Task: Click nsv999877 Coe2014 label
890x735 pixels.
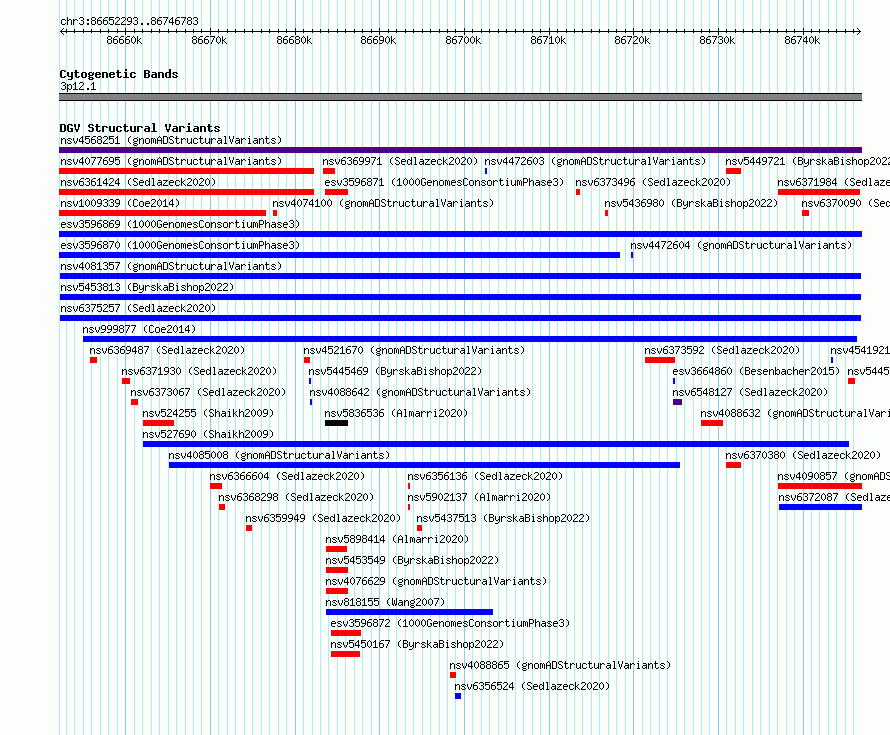Action: point(139,329)
